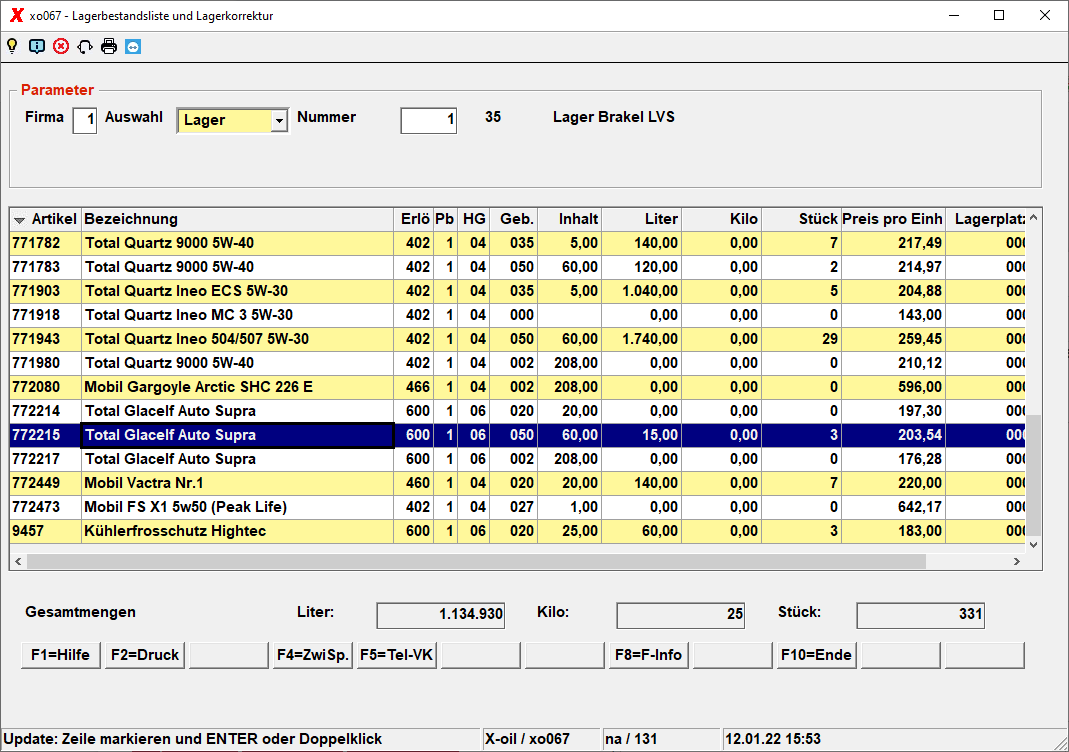Click the Liter column header
This screenshot has width=1069, height=752.
click(x=642, y=220)
